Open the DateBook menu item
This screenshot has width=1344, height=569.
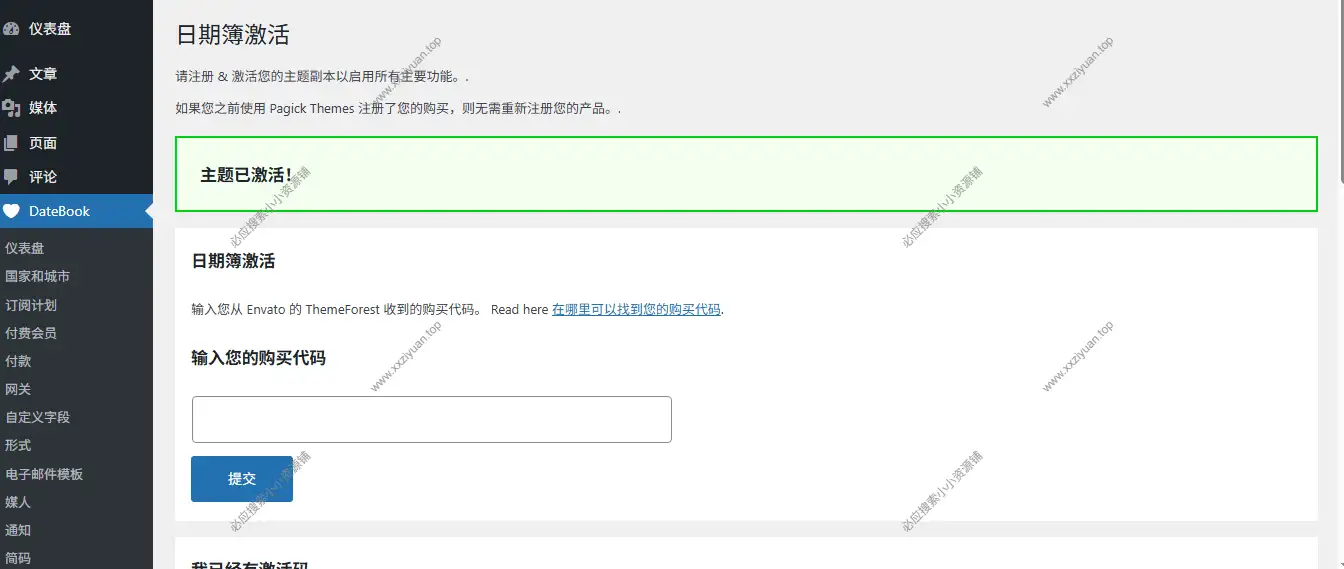click(60, 211)
